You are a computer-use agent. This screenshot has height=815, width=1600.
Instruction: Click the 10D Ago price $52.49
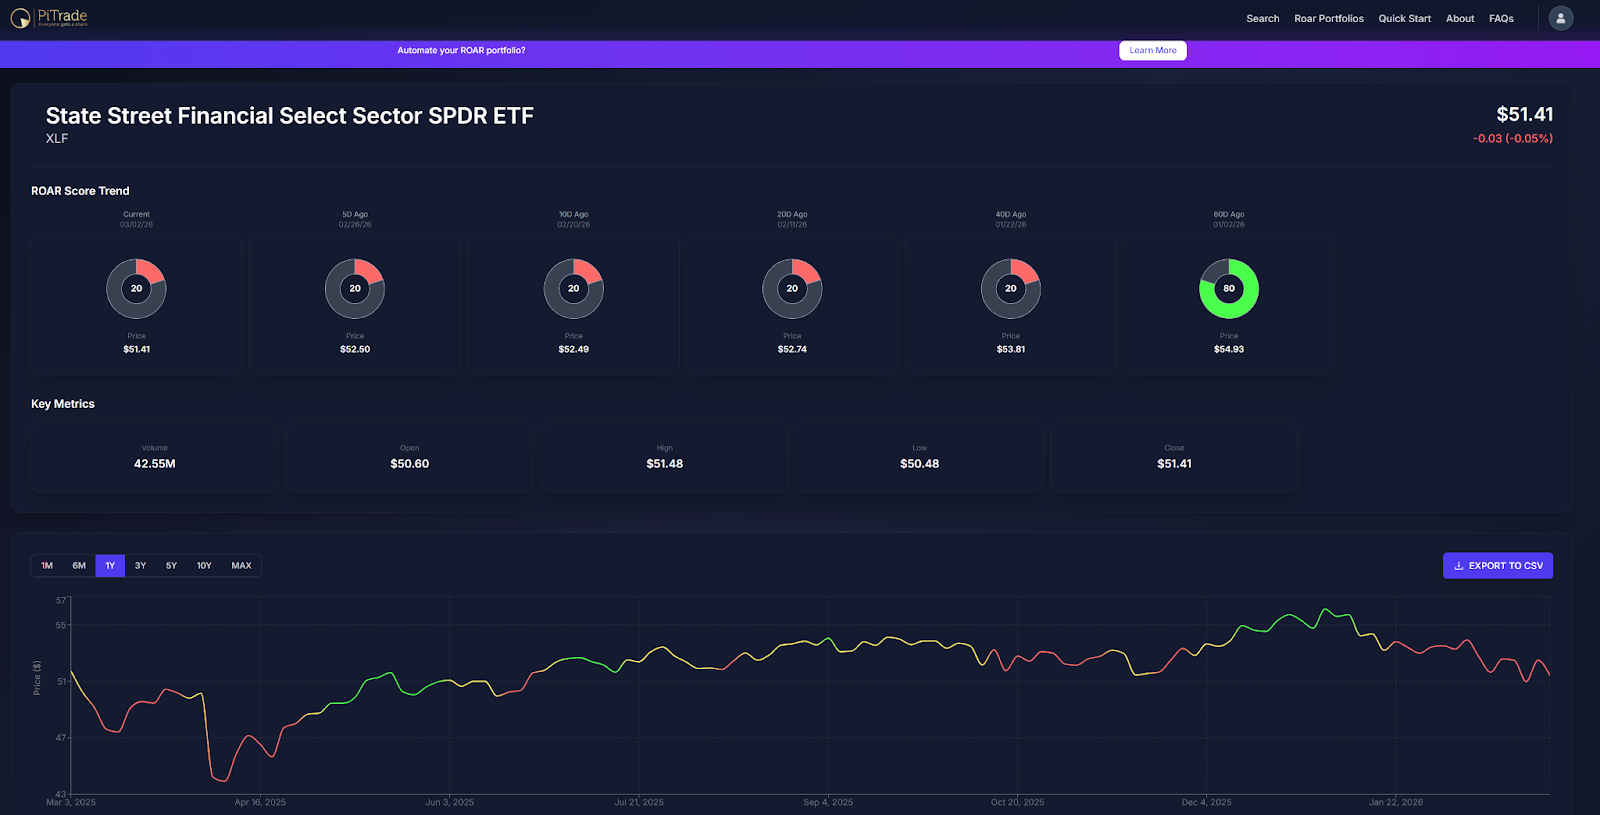point(574,350)
